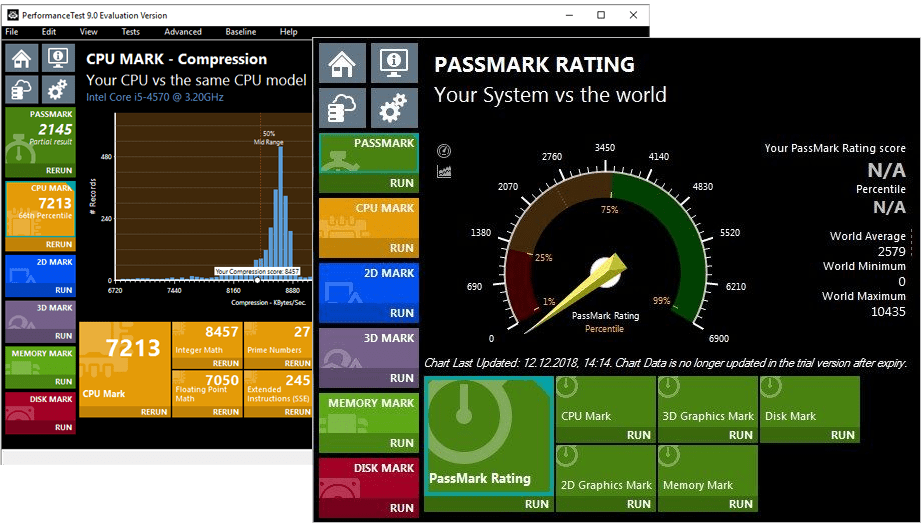Click Intel Core i5-4570 @ 3.20GHz link
The image size is (921, 523).
pos(155,97)
